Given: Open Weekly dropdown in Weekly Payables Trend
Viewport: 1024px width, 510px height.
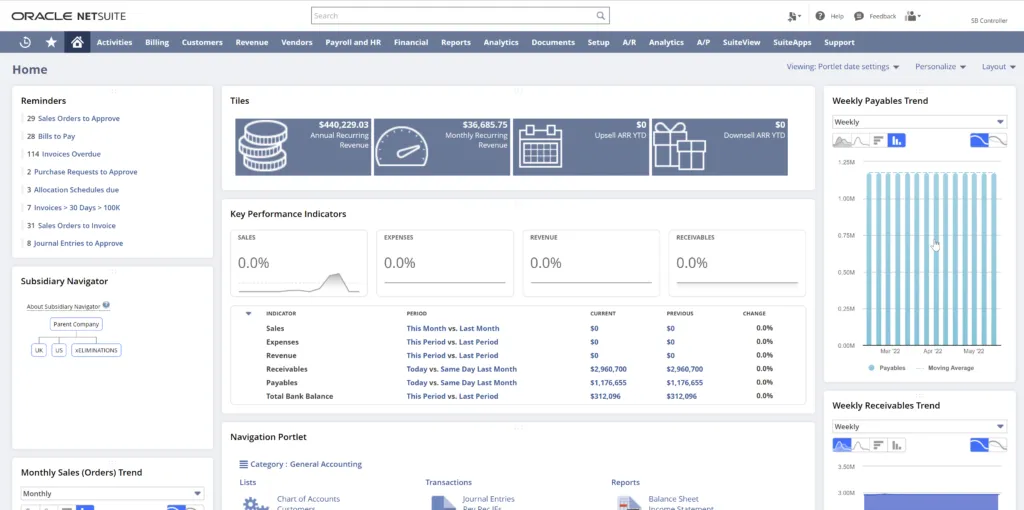Looking at the screenshot, I should click(x=919, y=122).
